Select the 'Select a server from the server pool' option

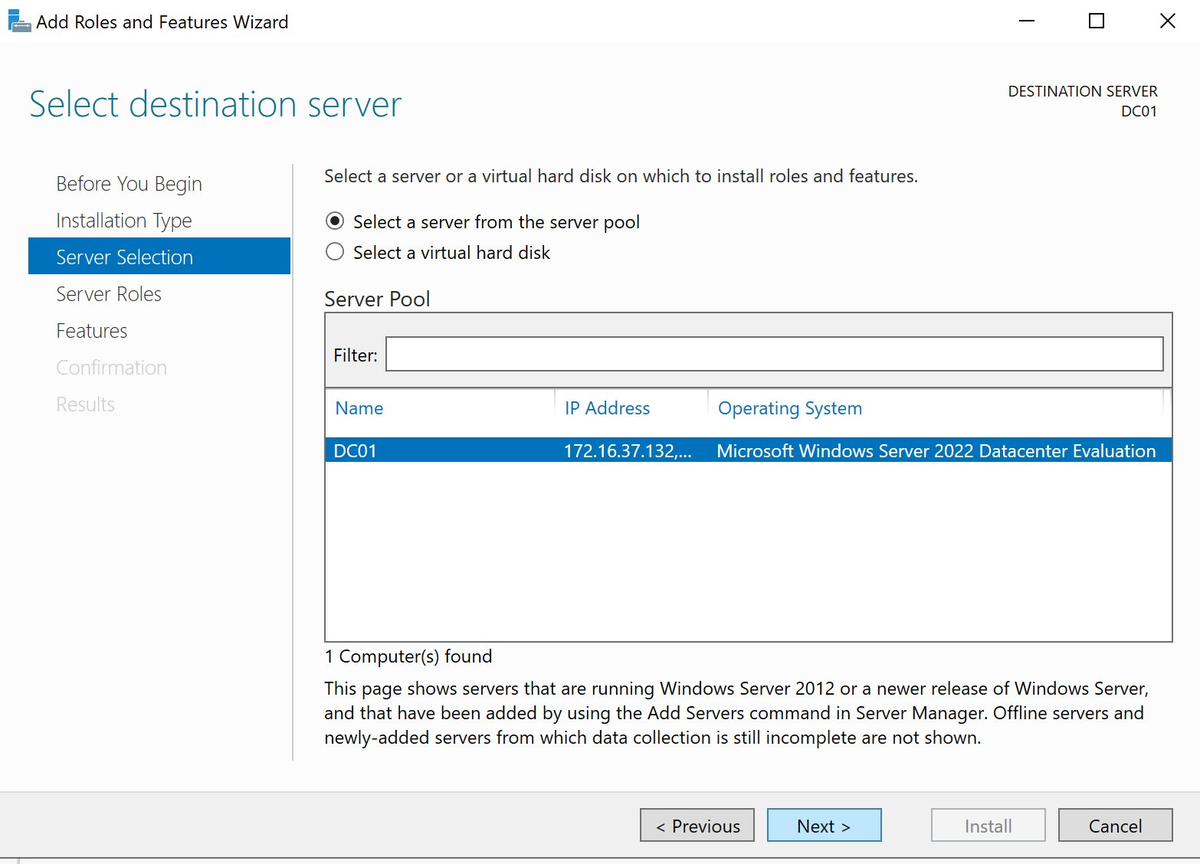335,221
